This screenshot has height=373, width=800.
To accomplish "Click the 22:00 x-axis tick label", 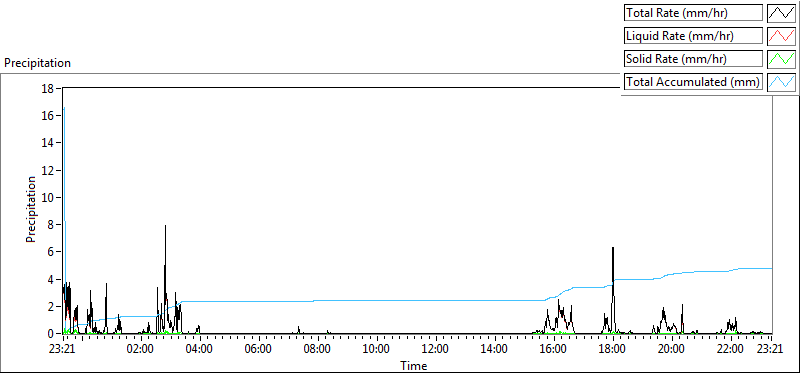I will click(x=731, y=350).
